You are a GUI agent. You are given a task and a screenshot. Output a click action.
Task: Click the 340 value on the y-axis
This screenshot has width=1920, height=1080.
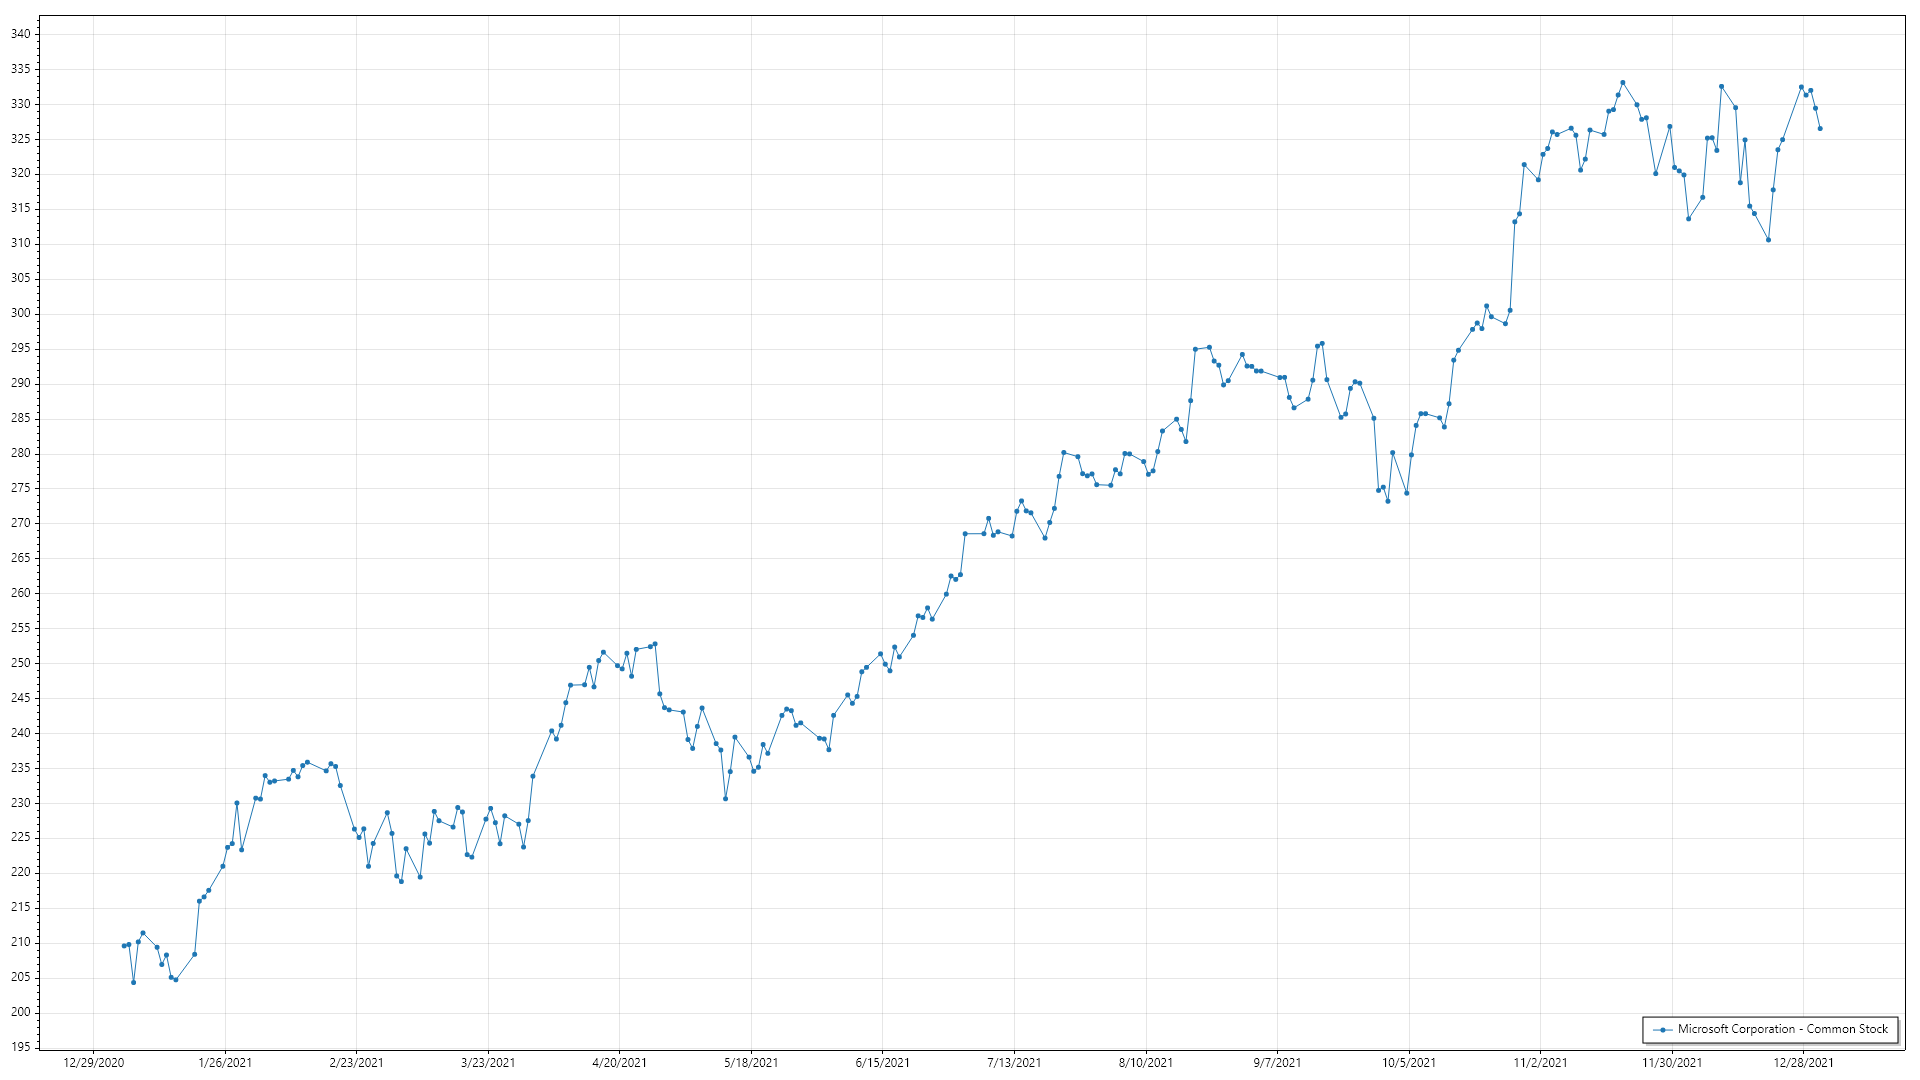(20, 34)
